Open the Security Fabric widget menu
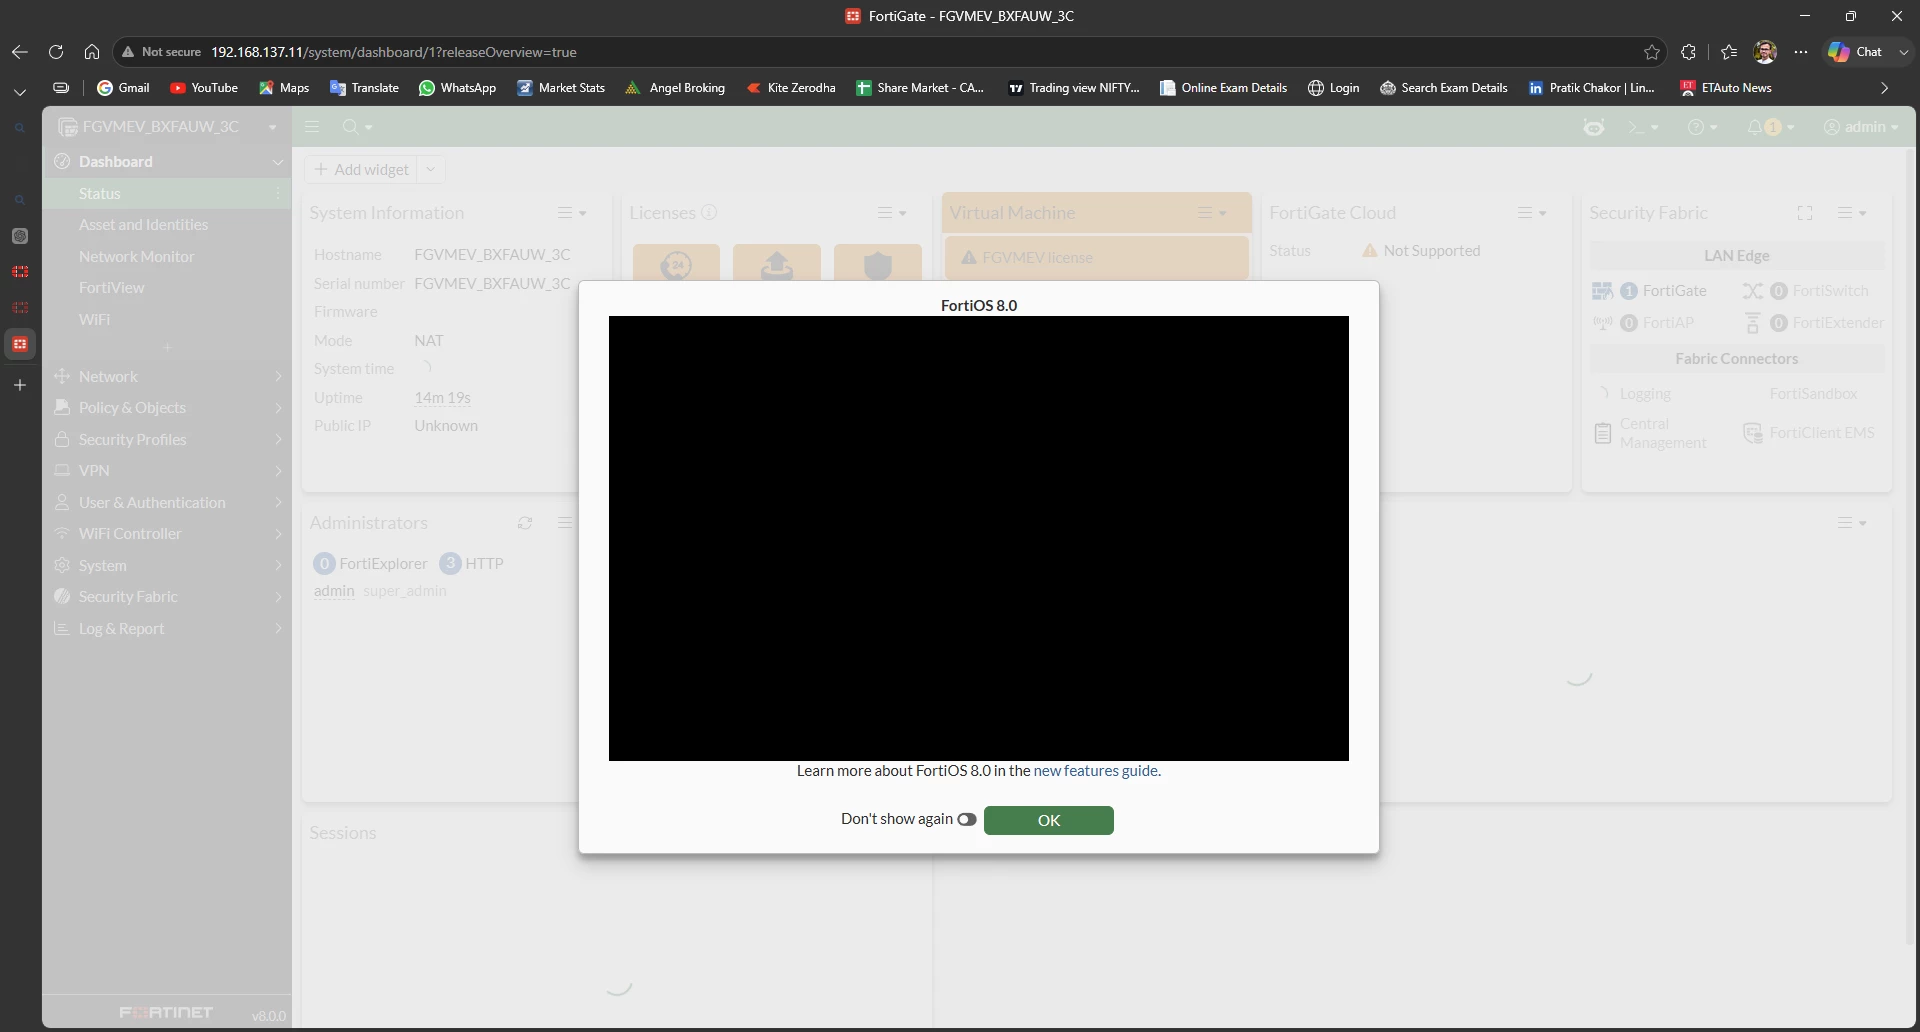 tap(1852, 213)
